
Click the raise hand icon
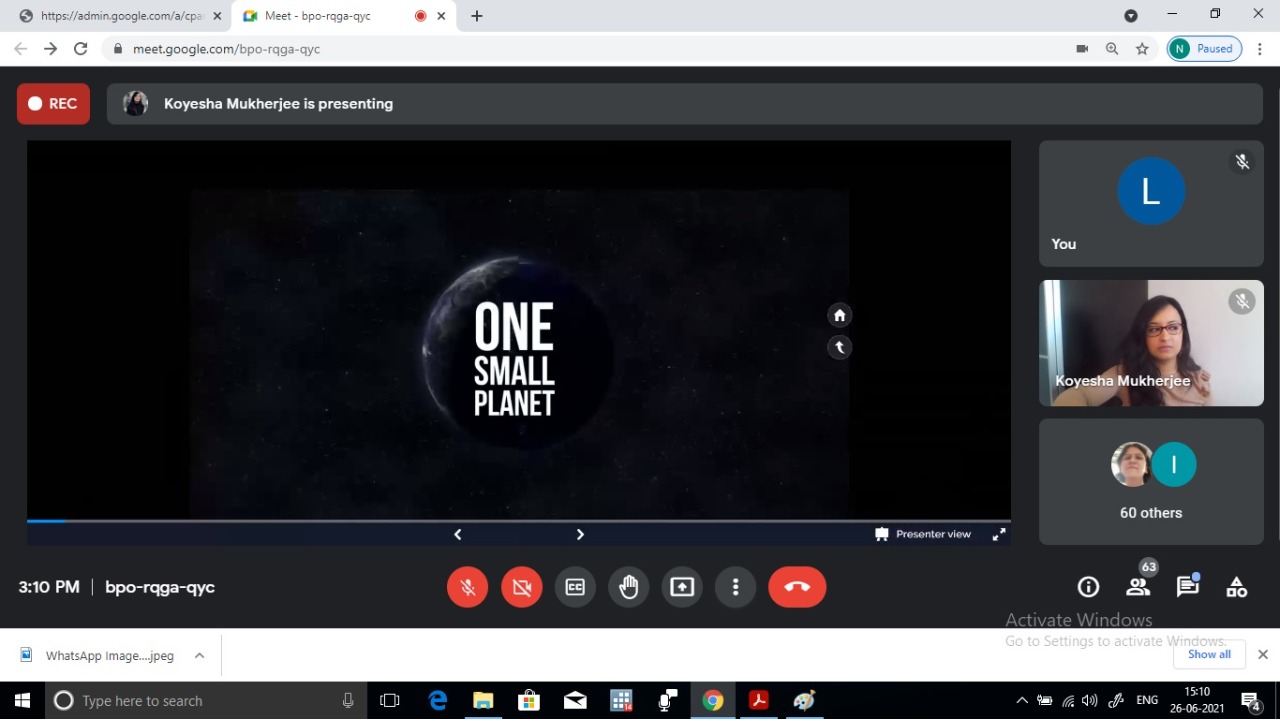pos(628,587)
